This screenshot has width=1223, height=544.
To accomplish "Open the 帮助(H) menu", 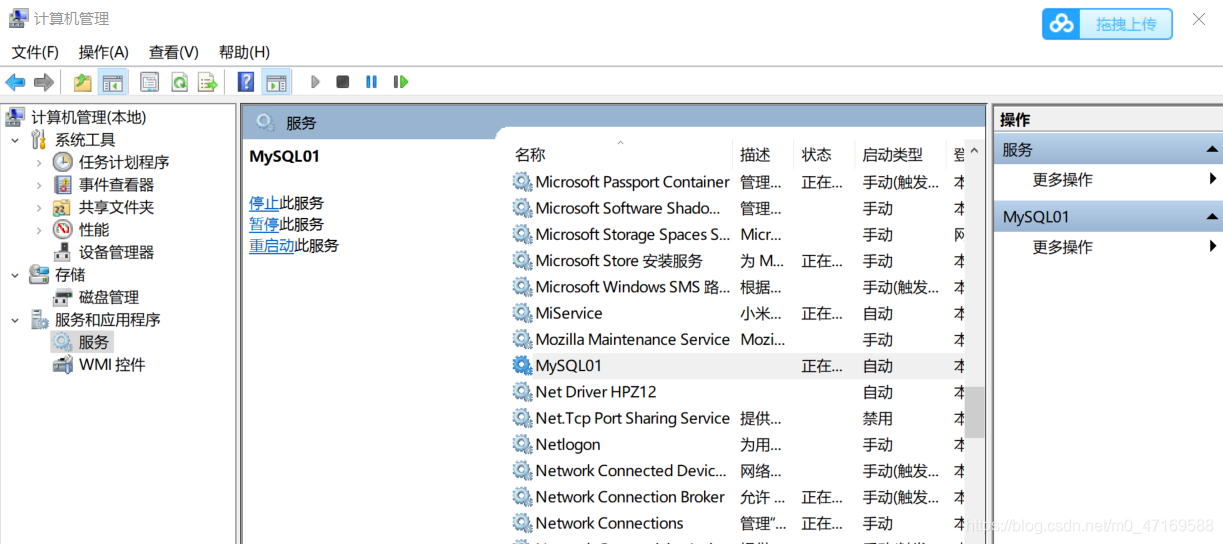I will tap(244, 52).
